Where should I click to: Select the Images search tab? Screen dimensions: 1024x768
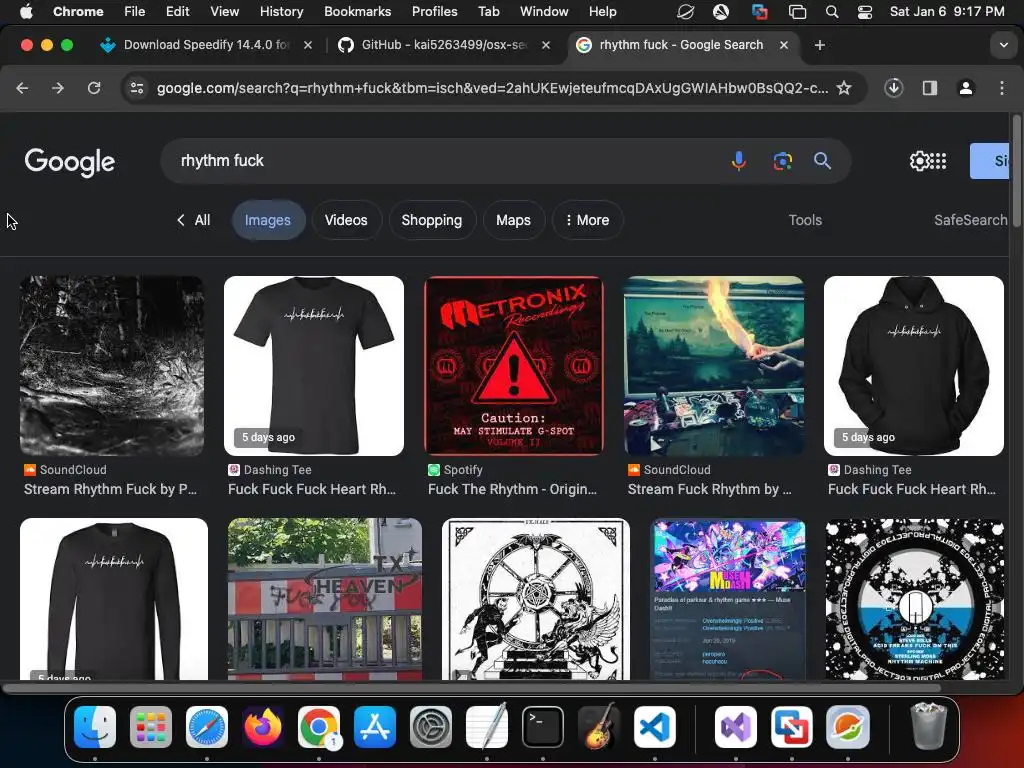click(268, 220)
